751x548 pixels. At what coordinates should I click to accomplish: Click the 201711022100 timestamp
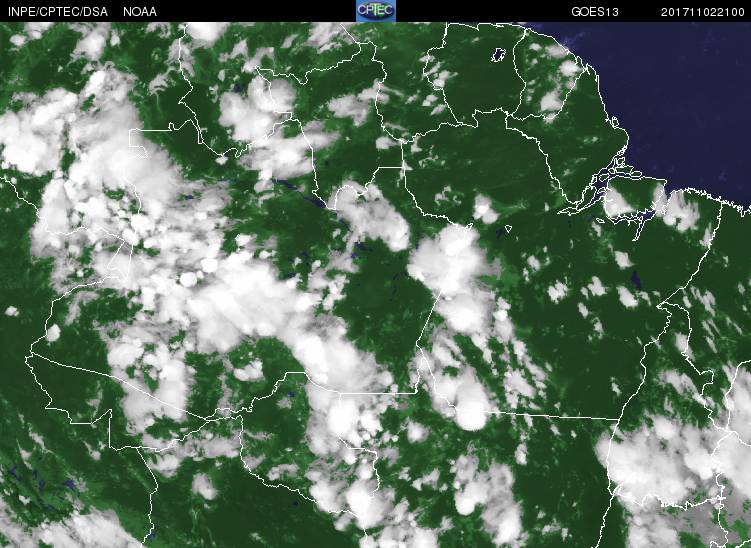(703, 12)
